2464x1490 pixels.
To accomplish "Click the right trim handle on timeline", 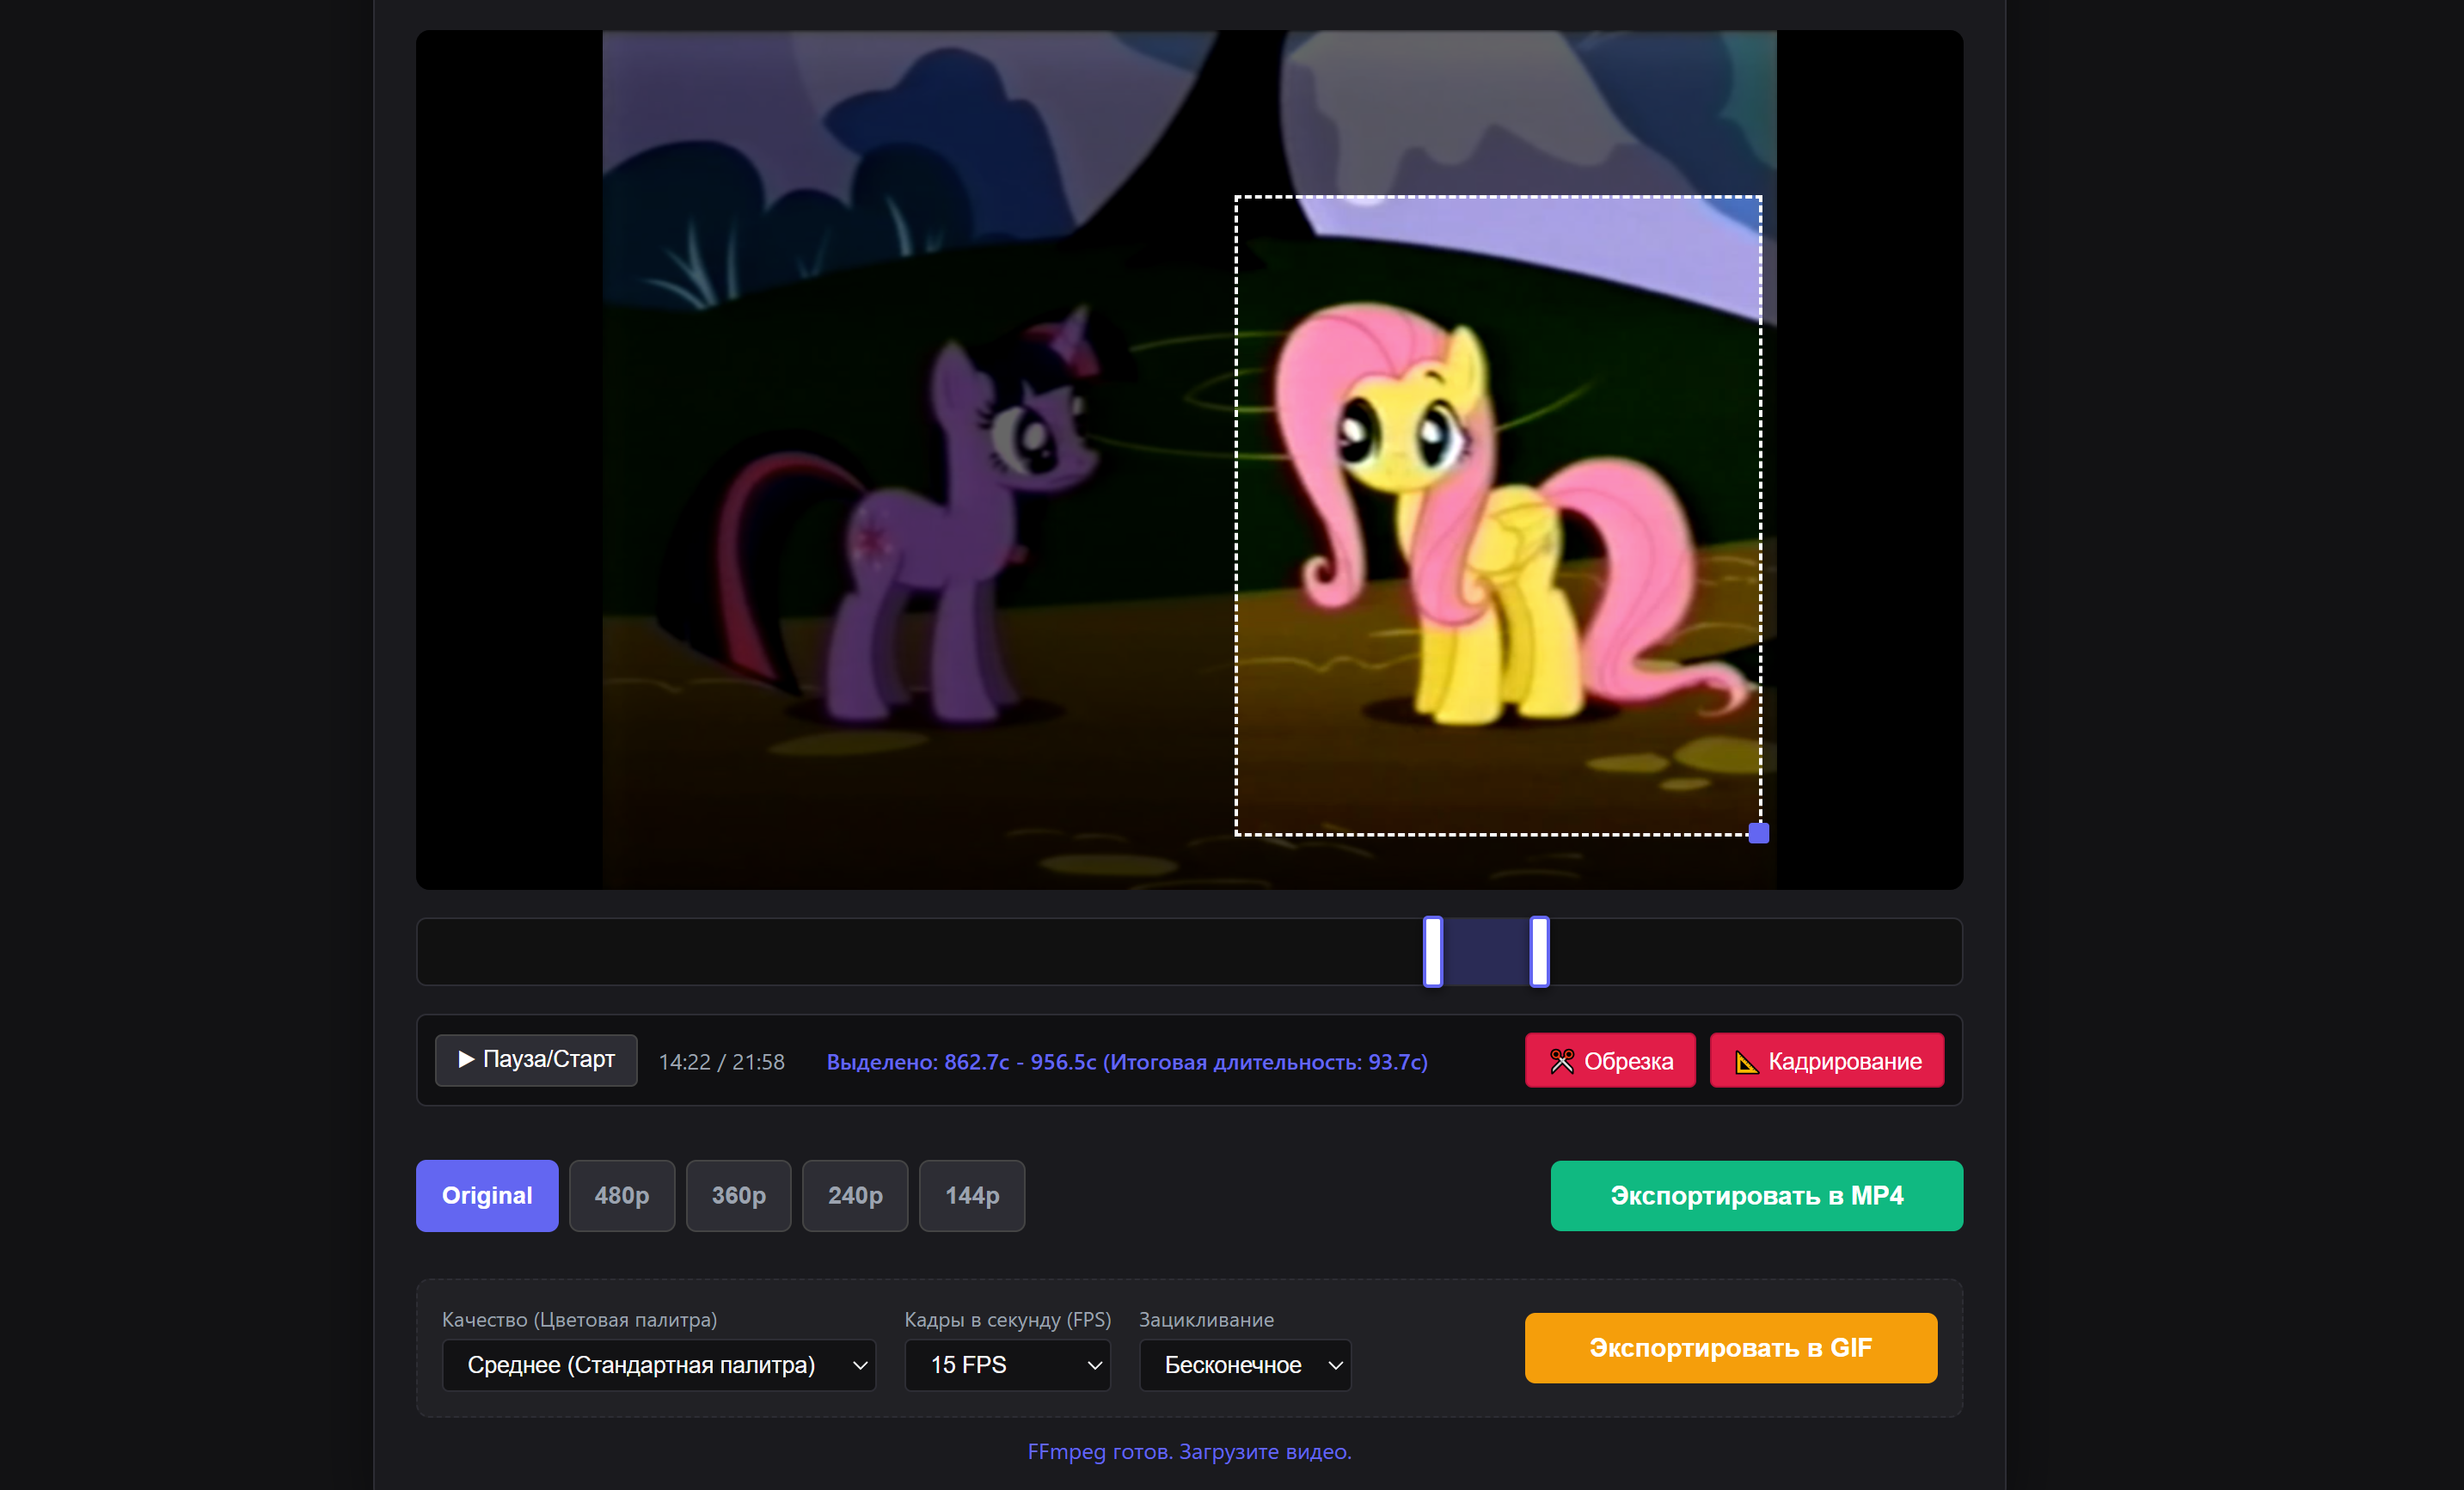I will [x=1540, y=952].
